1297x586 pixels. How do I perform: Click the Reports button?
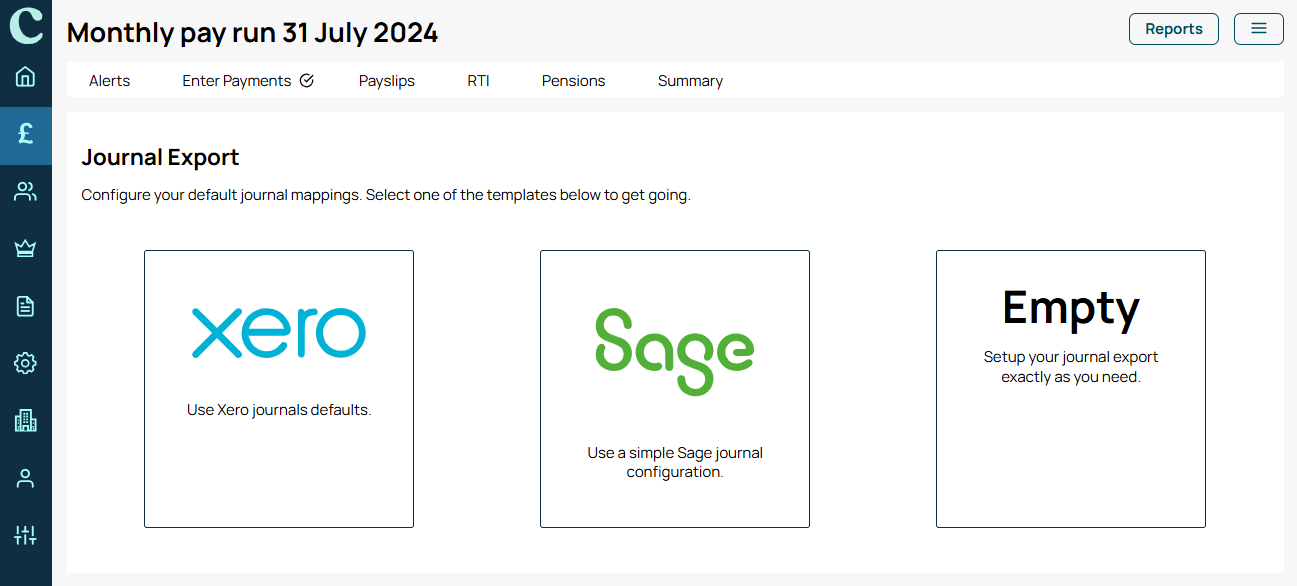pyautogui.click(x=1174, y=29)
